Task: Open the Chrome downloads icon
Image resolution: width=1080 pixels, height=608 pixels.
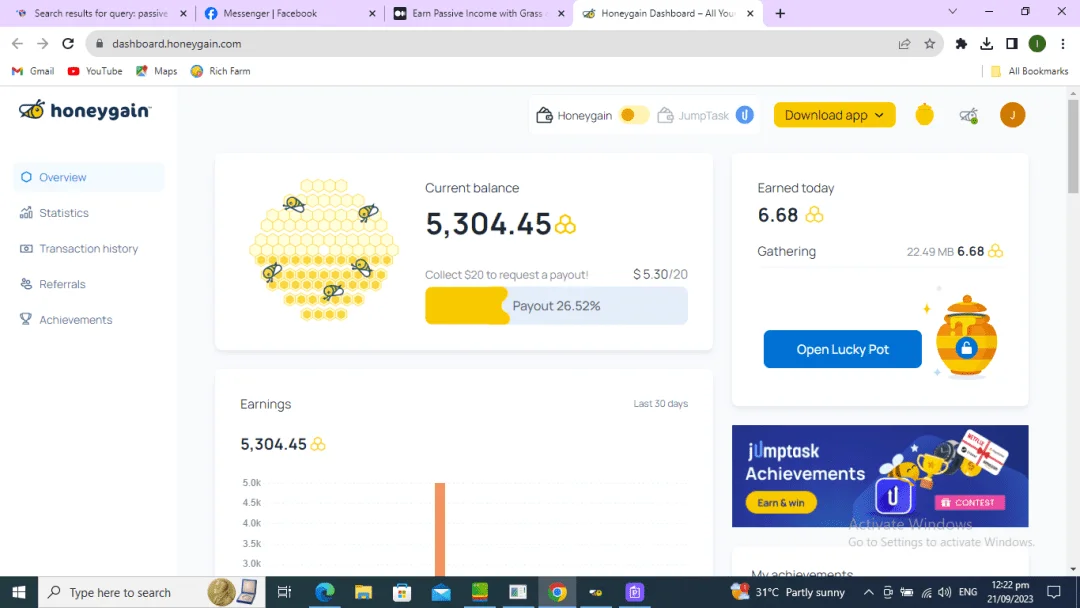Action: pos(986,43)
